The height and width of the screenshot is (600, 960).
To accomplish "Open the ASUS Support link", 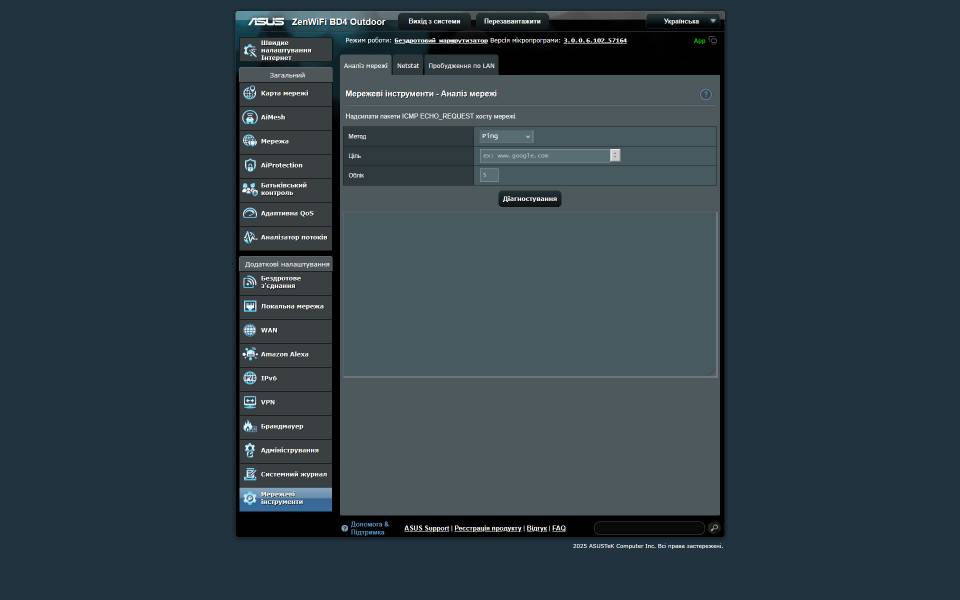I will pos(426,528).
